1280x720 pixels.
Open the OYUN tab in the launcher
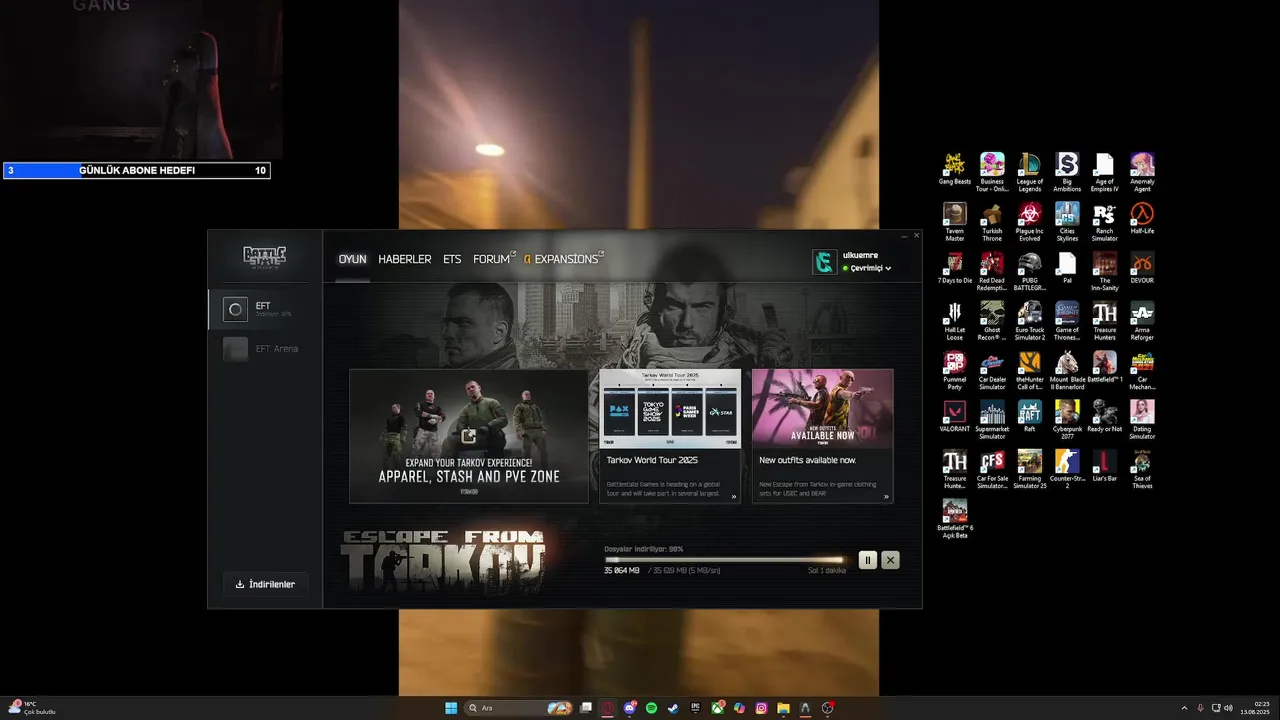pyautogui.click(x=352, y=259)
